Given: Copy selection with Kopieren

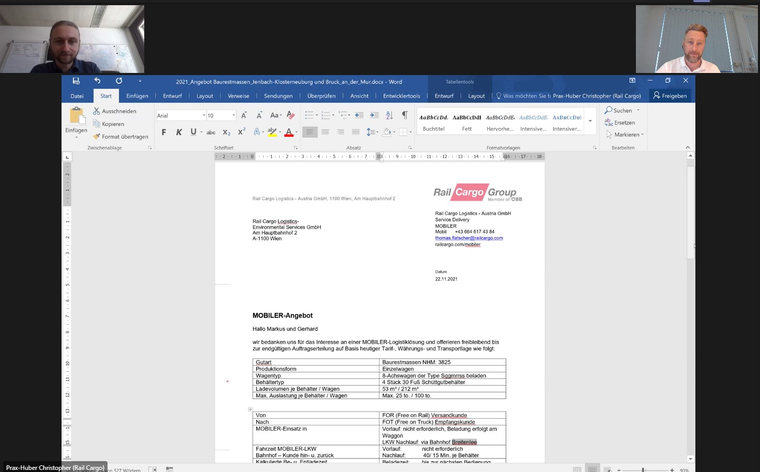Looking at the screenshot, I should pyautogui.click(x=109, y=124).
